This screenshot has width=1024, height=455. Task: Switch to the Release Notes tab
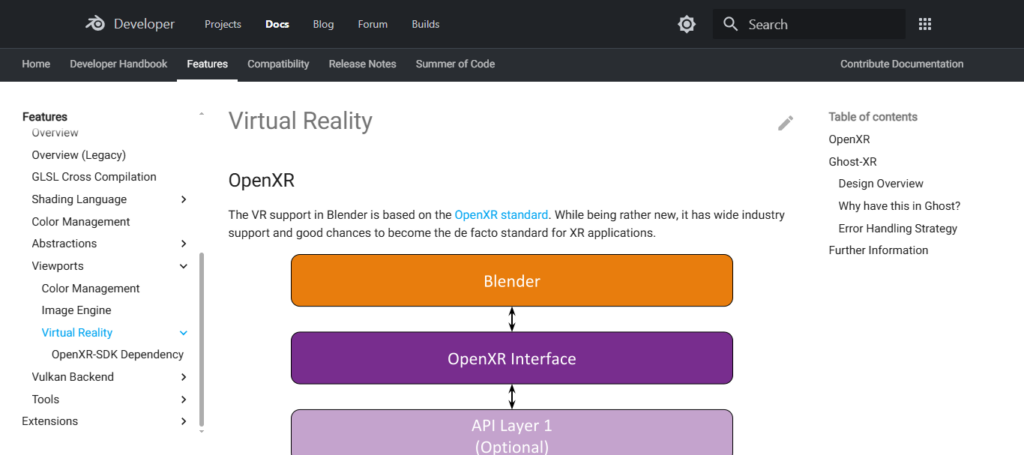click(x=362, y=64)
